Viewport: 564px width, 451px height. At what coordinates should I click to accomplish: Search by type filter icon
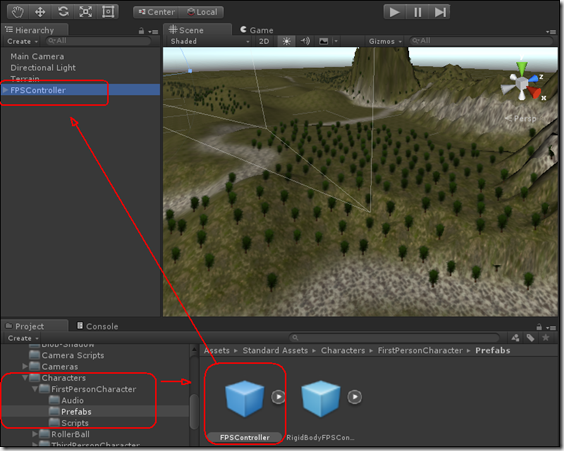click(515, 338)
